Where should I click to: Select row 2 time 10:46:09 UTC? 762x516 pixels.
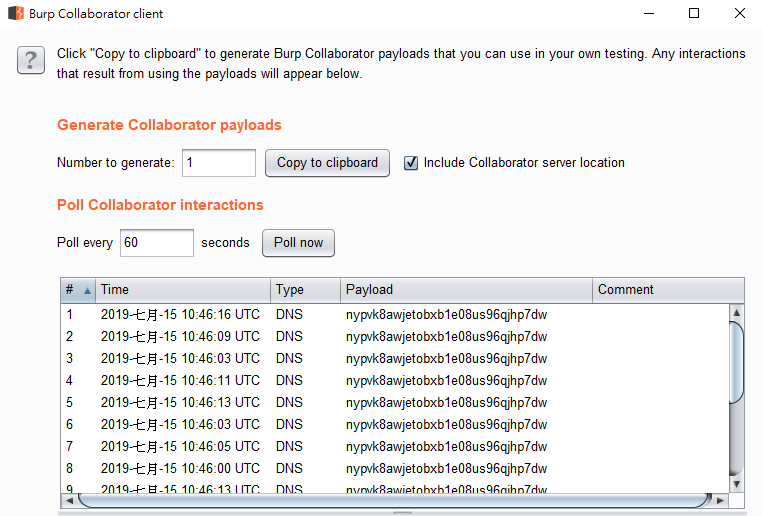(x=180, y=337)
